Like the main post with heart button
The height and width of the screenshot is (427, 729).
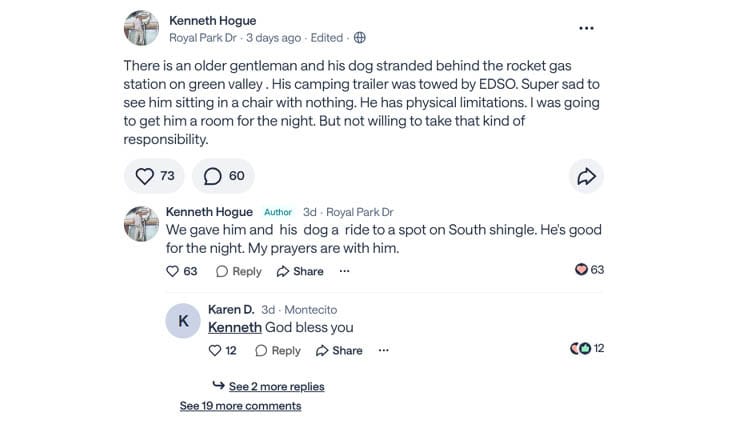(154, 176)
